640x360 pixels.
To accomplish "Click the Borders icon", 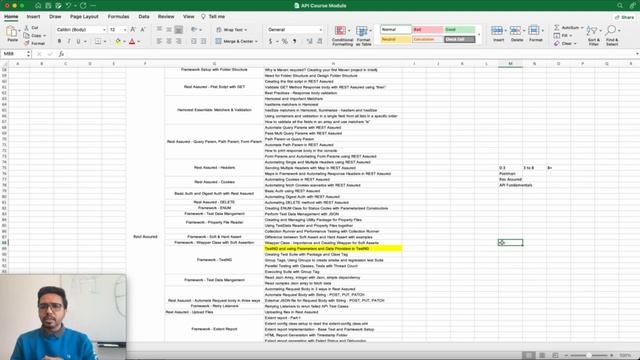I will (98, 41).
